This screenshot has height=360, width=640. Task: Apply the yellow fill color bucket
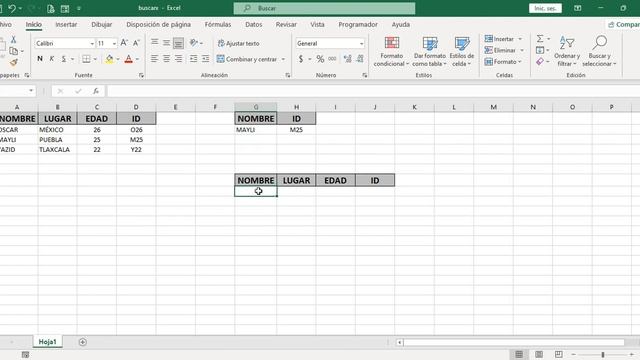(x=109, y=59)
